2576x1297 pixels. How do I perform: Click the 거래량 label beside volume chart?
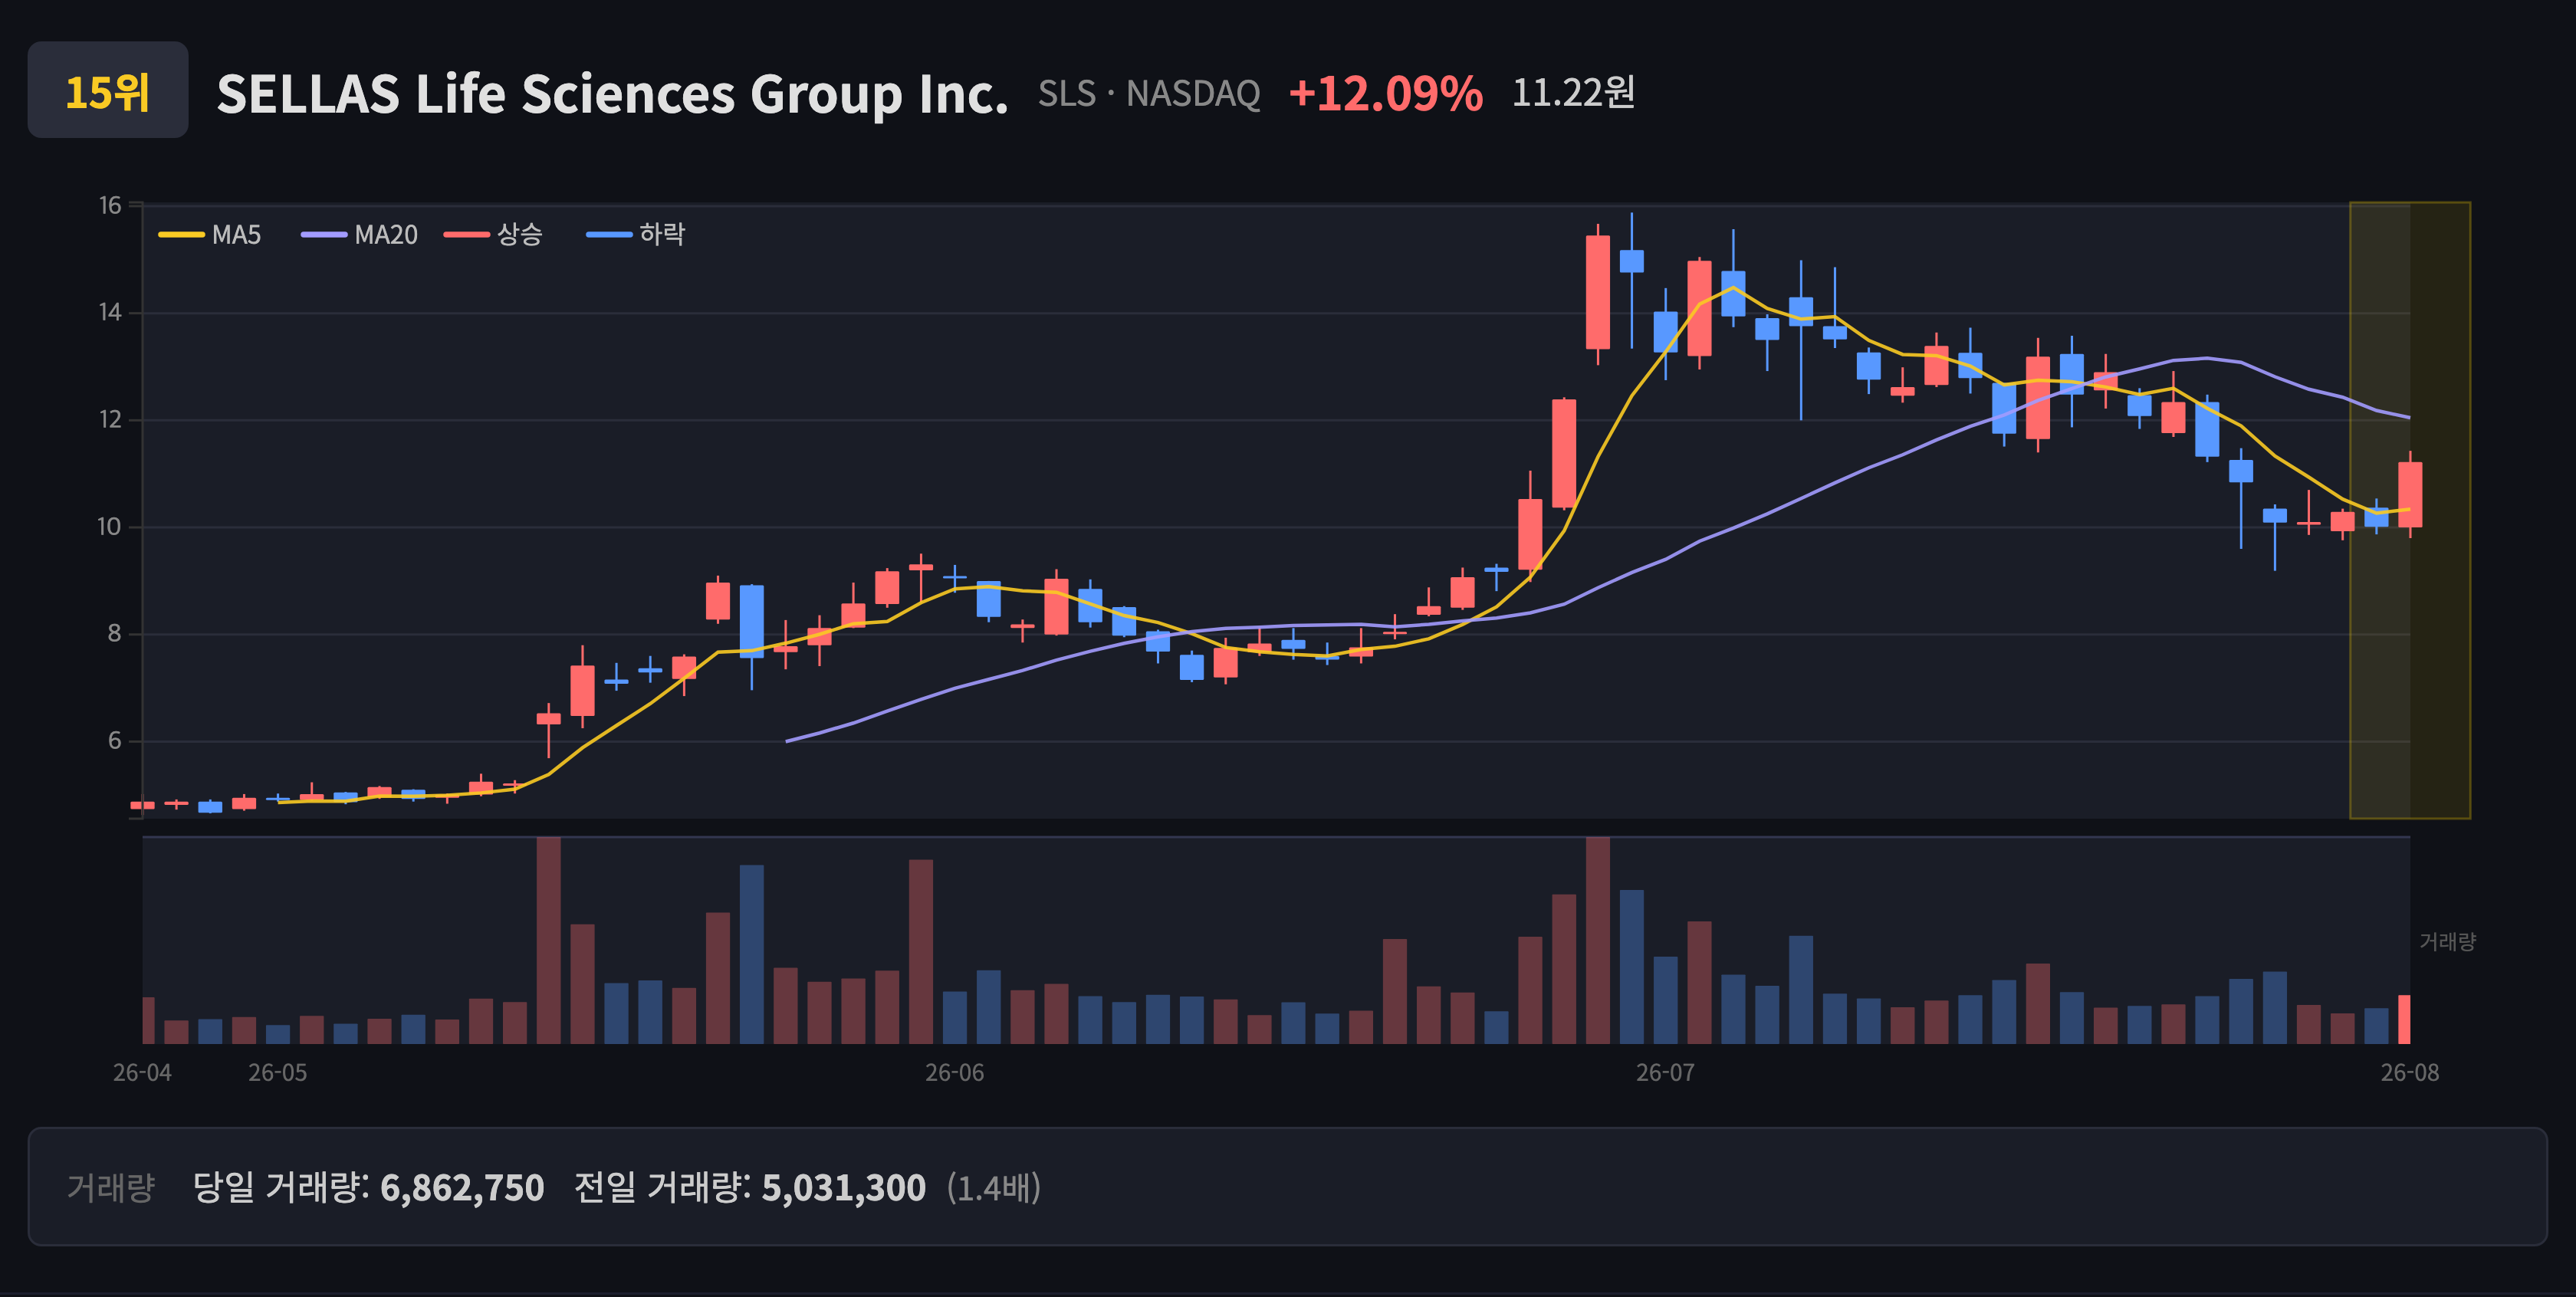(x=2447, y=941)
